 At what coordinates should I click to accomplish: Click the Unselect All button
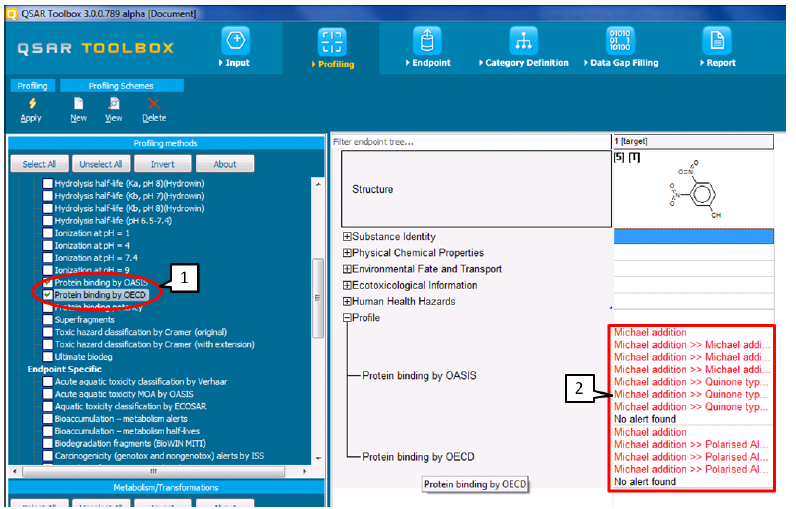[101, 164]
